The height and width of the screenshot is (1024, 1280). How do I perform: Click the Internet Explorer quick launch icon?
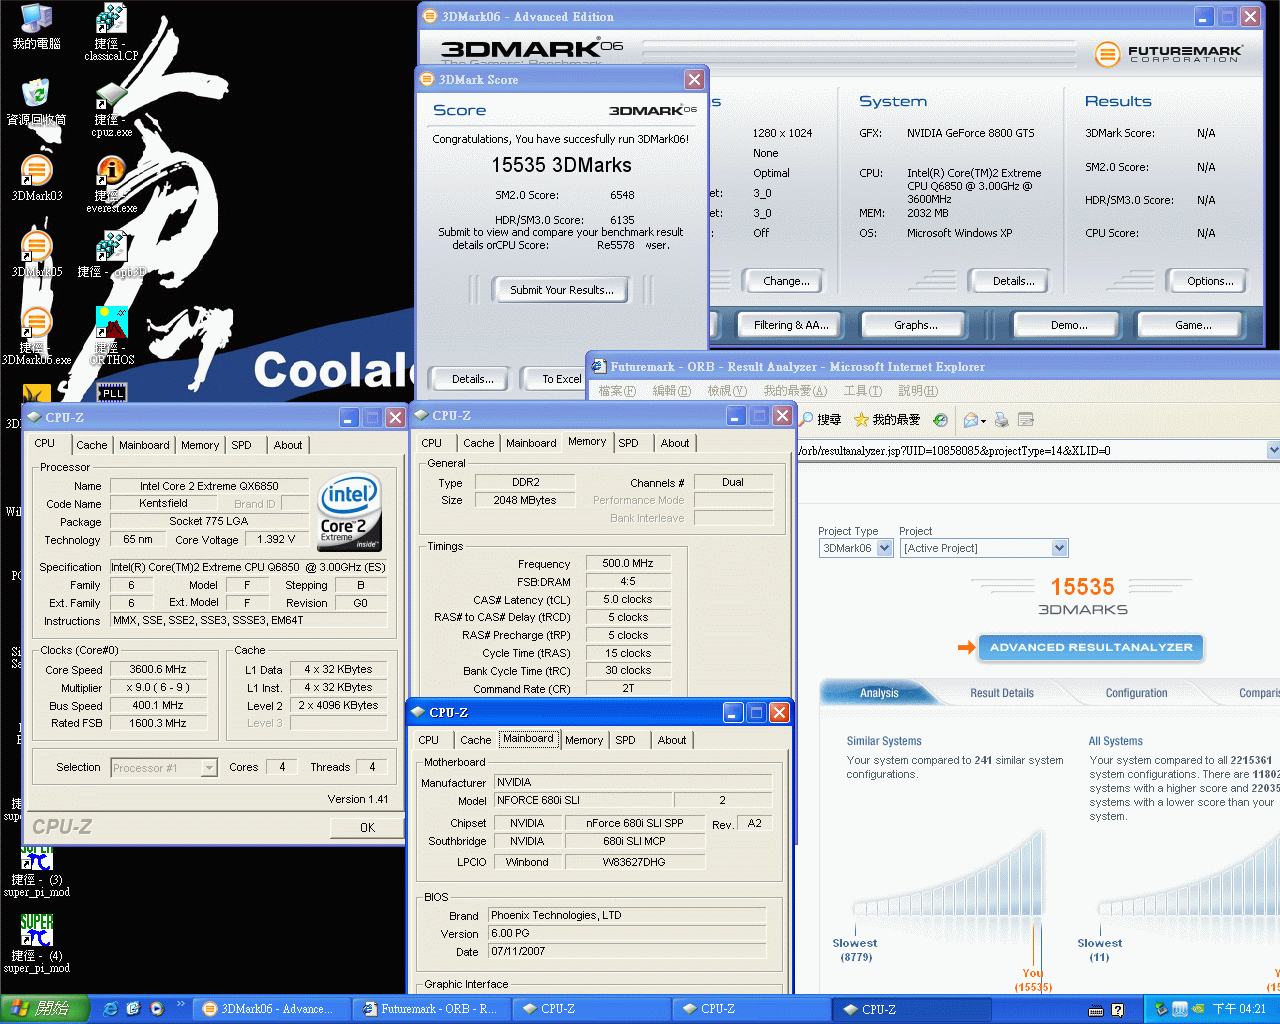[111, 1009]
